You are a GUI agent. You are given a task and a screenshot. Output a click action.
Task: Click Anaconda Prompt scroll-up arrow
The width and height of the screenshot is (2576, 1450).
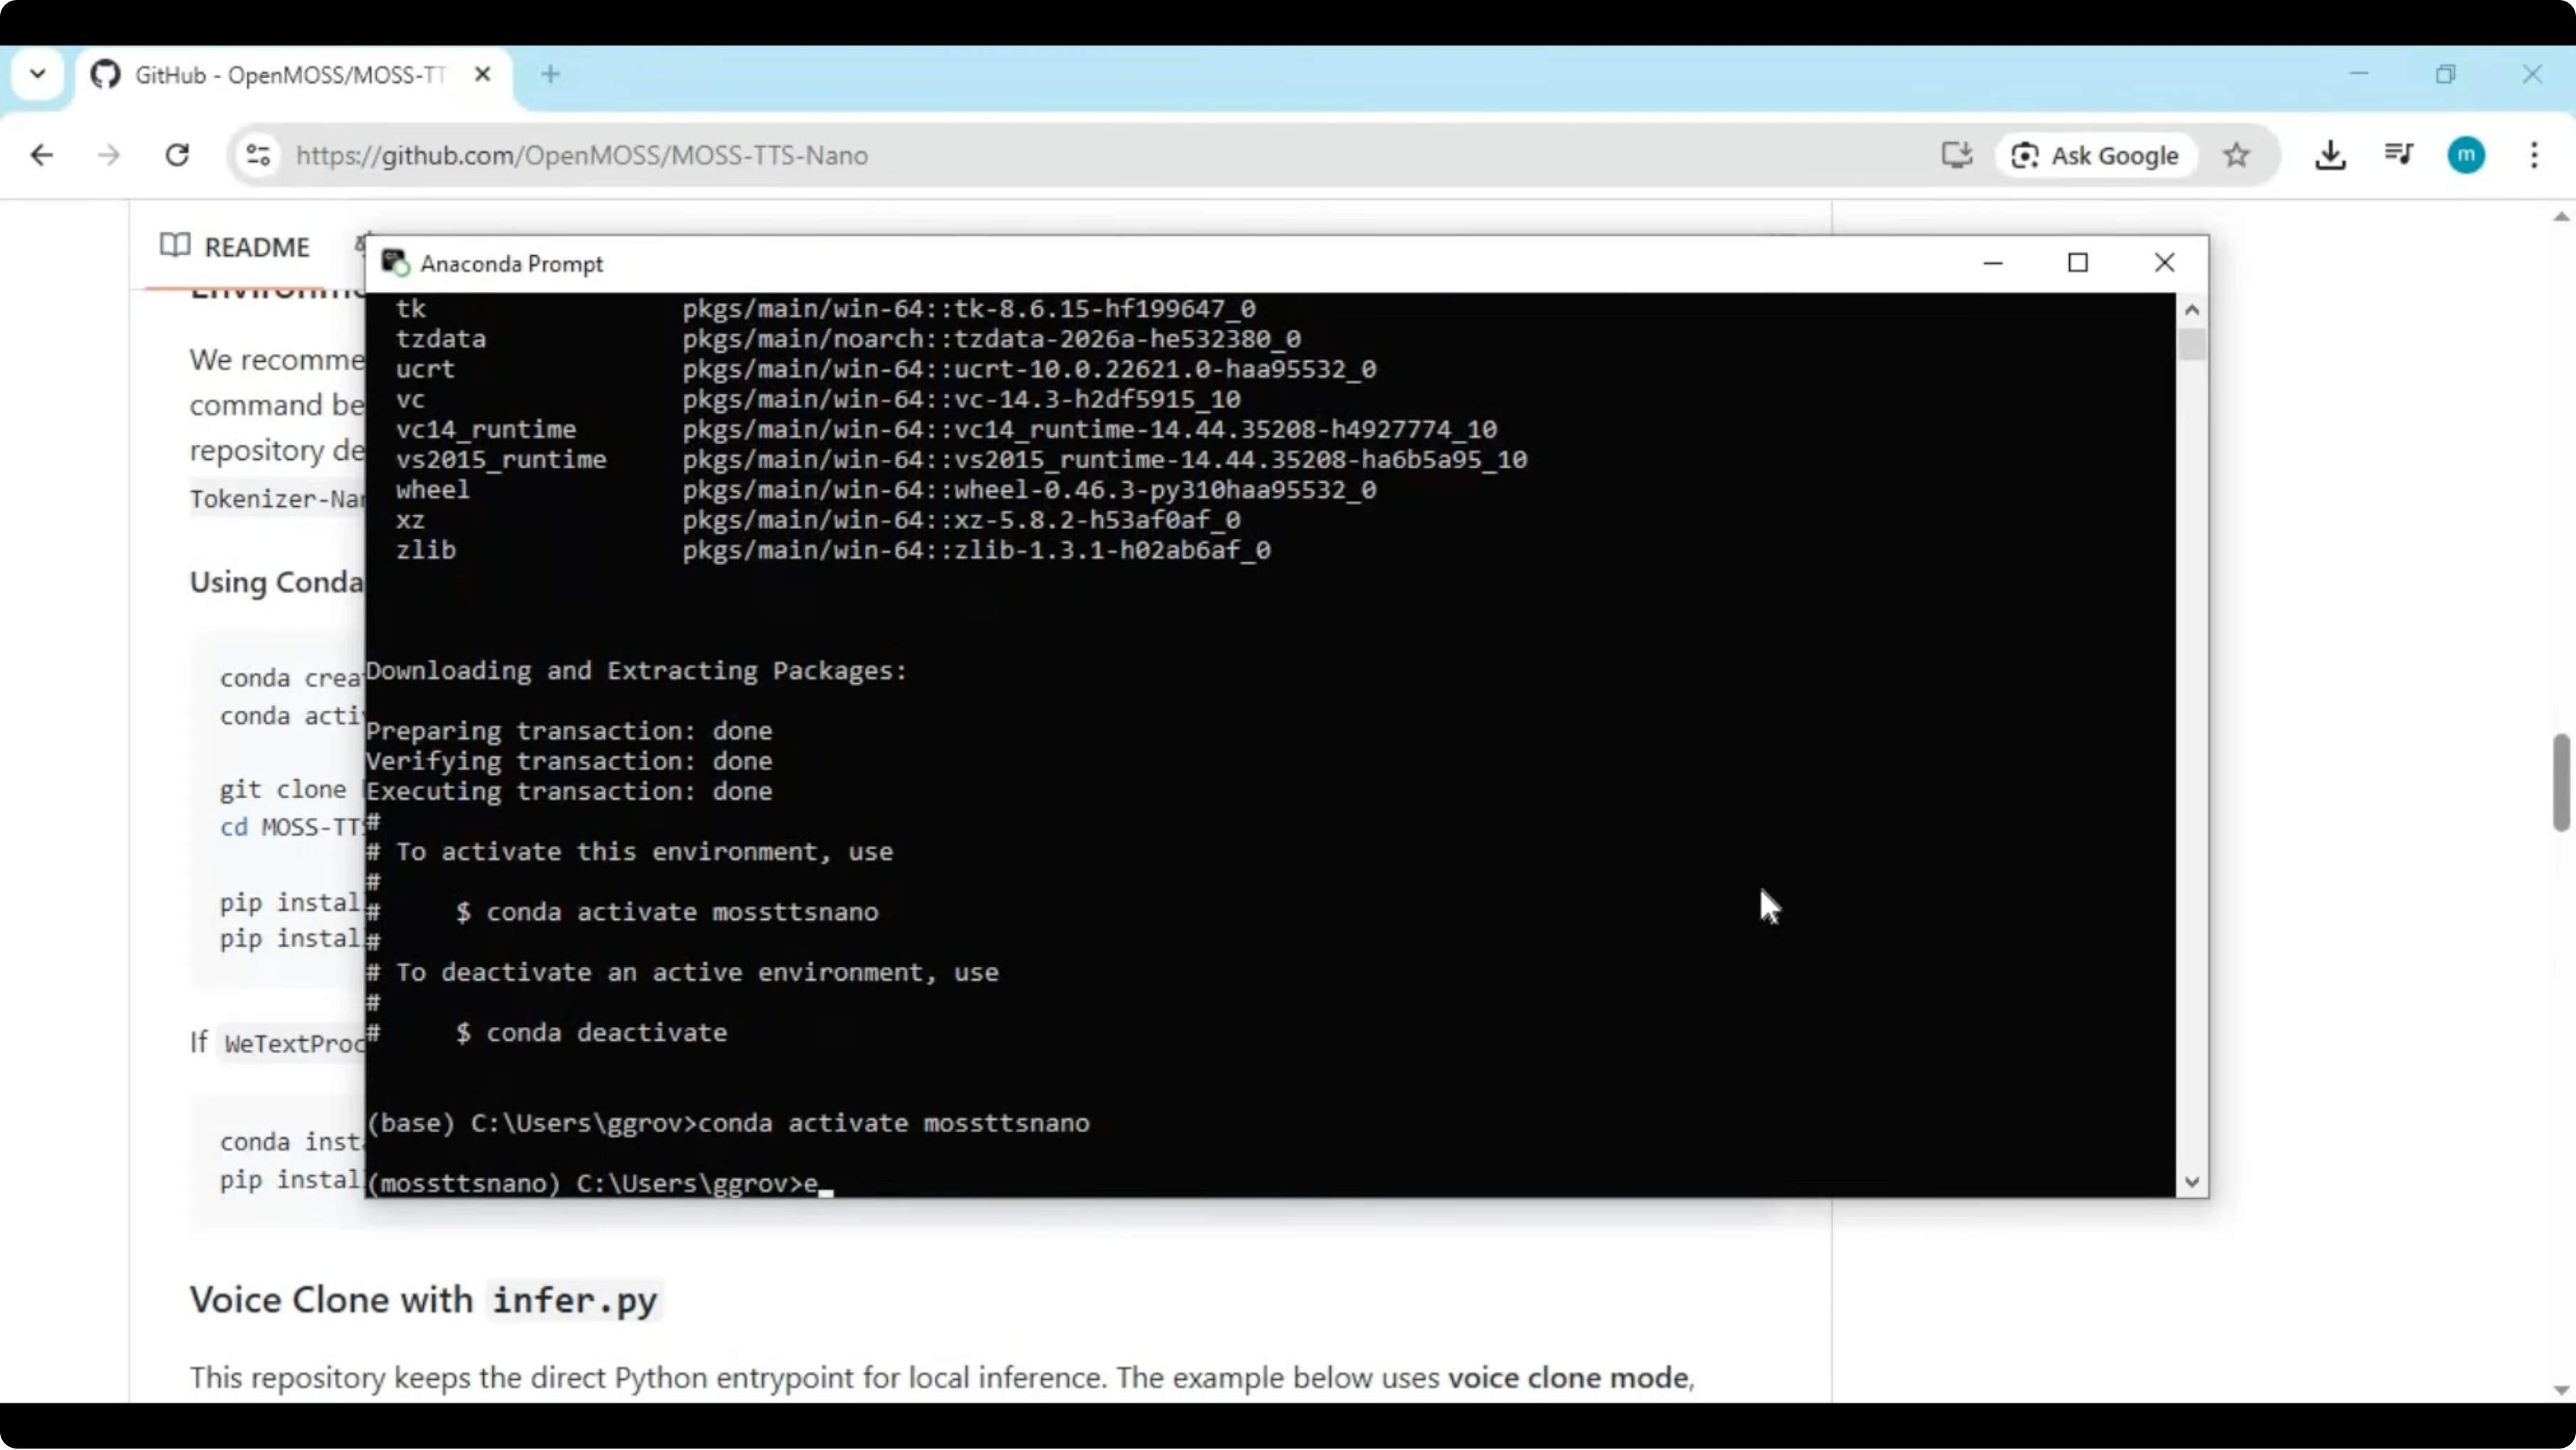coord(2191,310)
